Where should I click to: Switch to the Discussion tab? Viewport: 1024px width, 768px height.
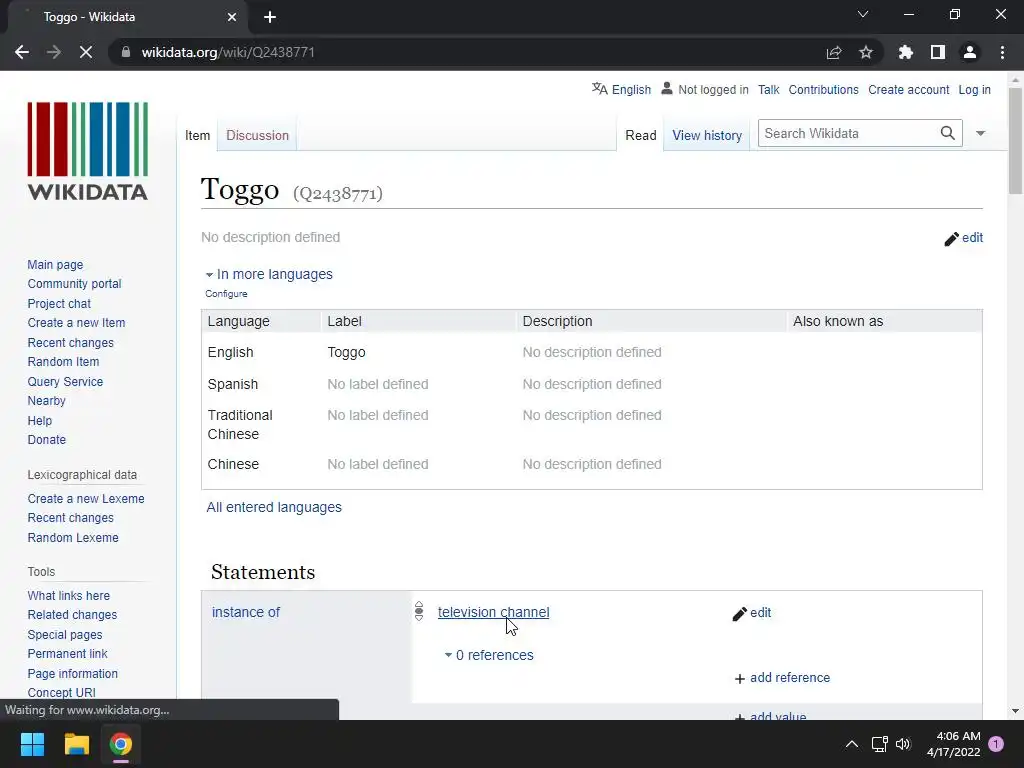[x=257, y=135]
